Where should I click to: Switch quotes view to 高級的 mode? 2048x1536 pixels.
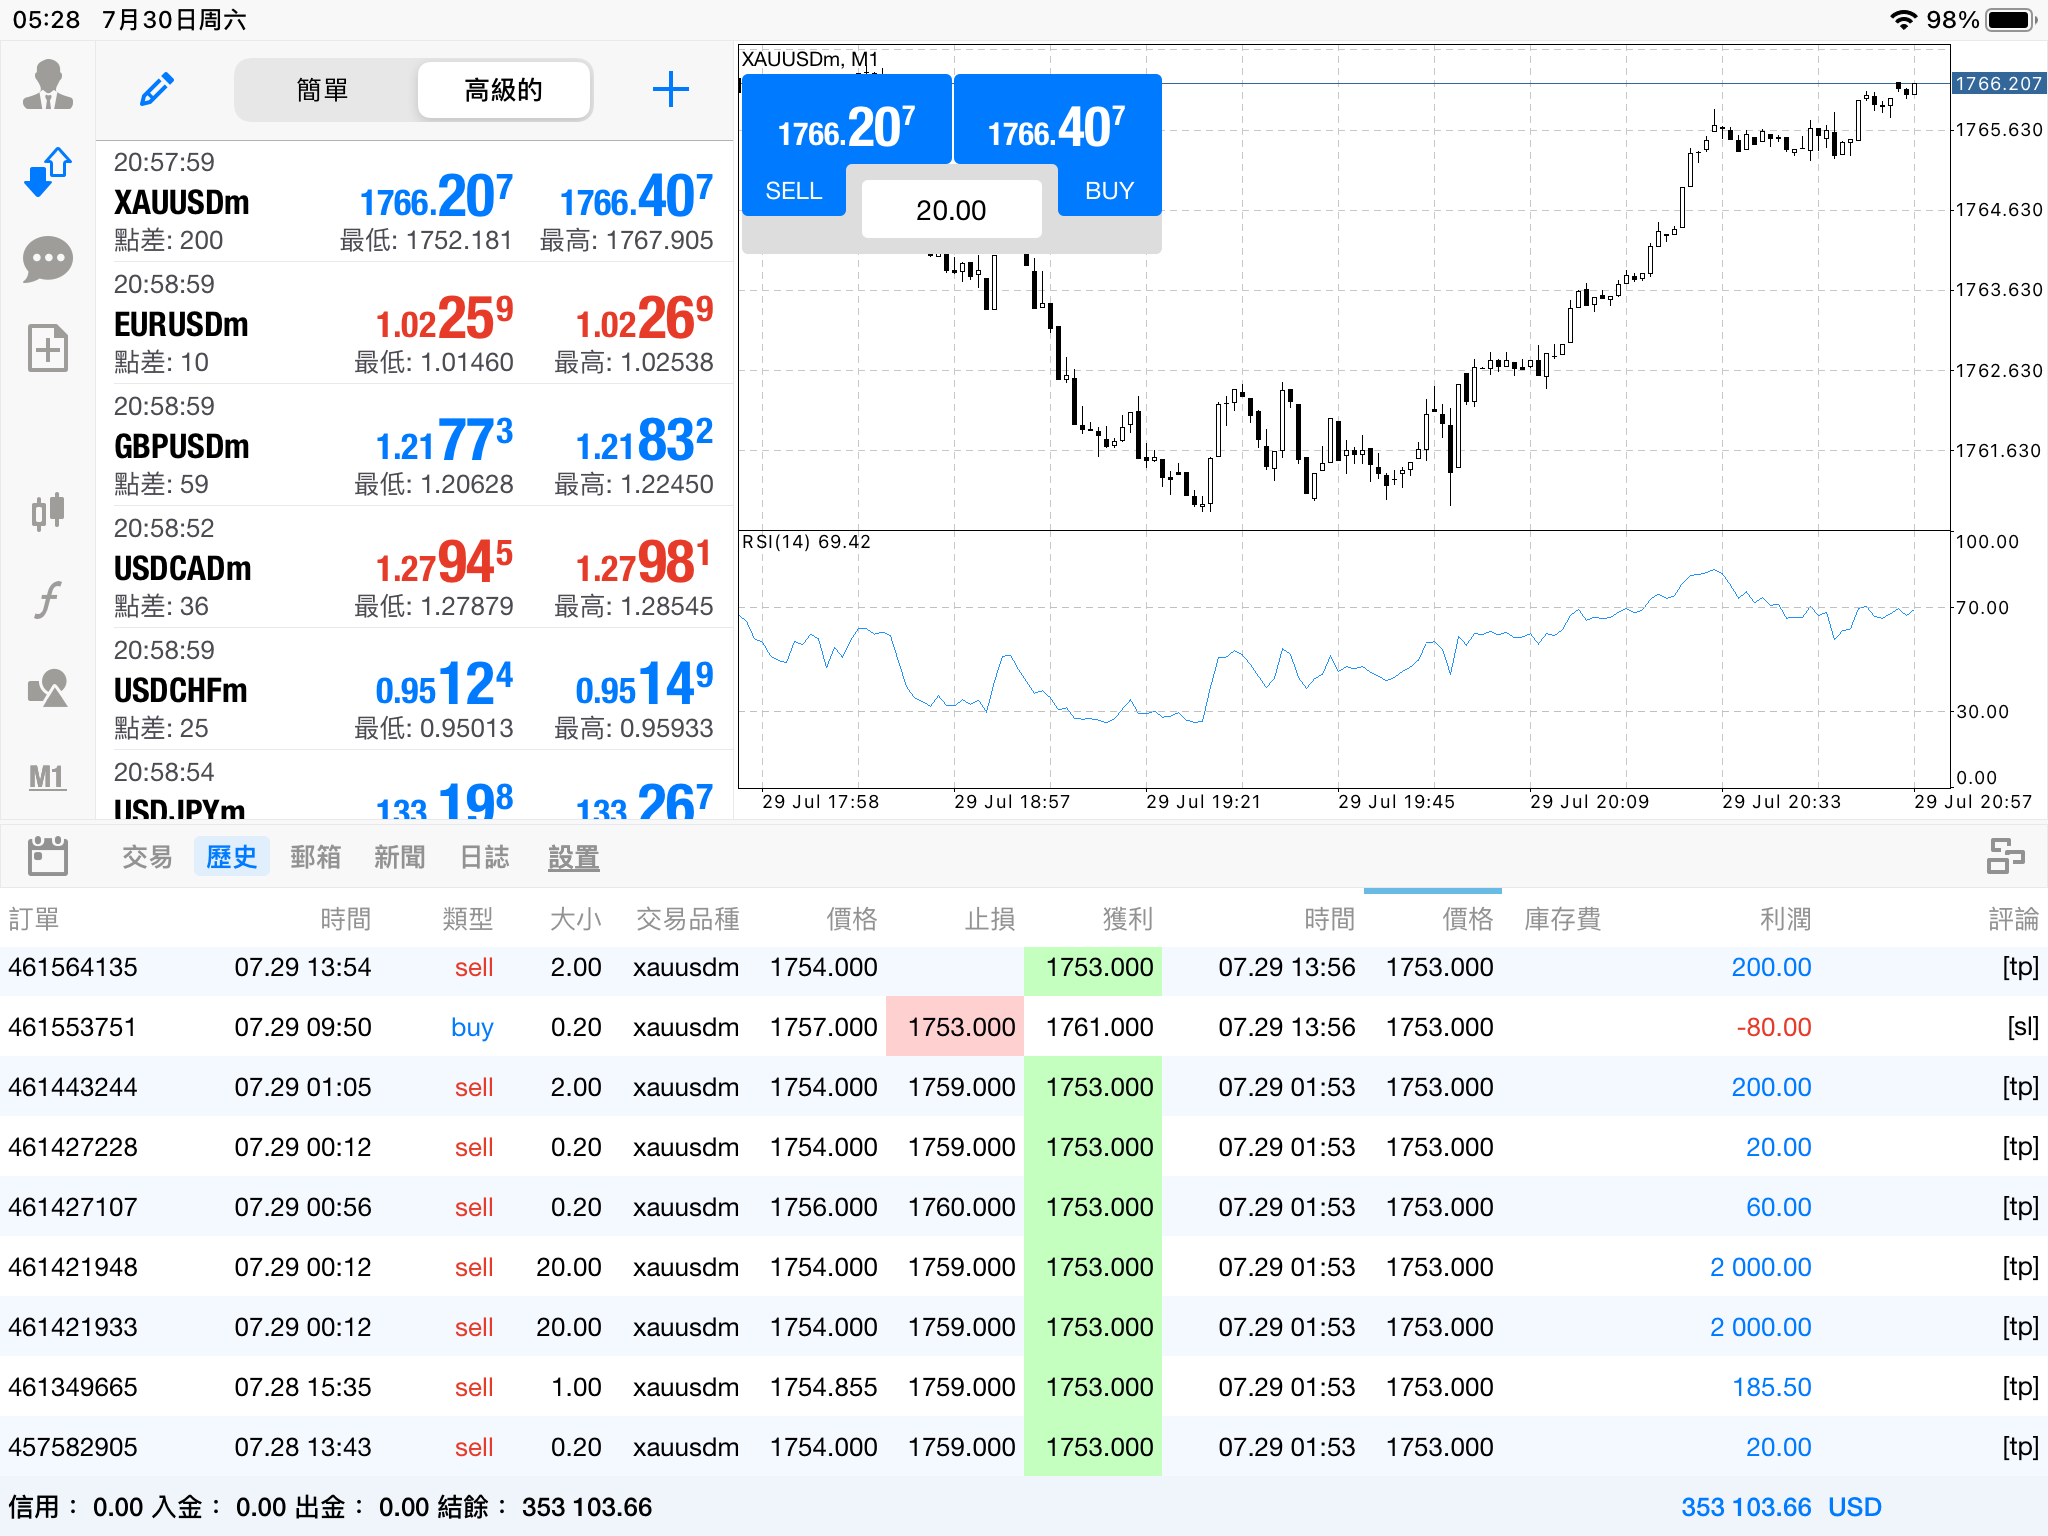tap(504, 91)
